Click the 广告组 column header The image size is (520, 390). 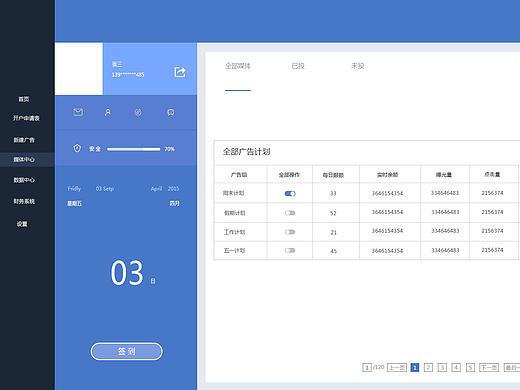[x=239, y=175]
